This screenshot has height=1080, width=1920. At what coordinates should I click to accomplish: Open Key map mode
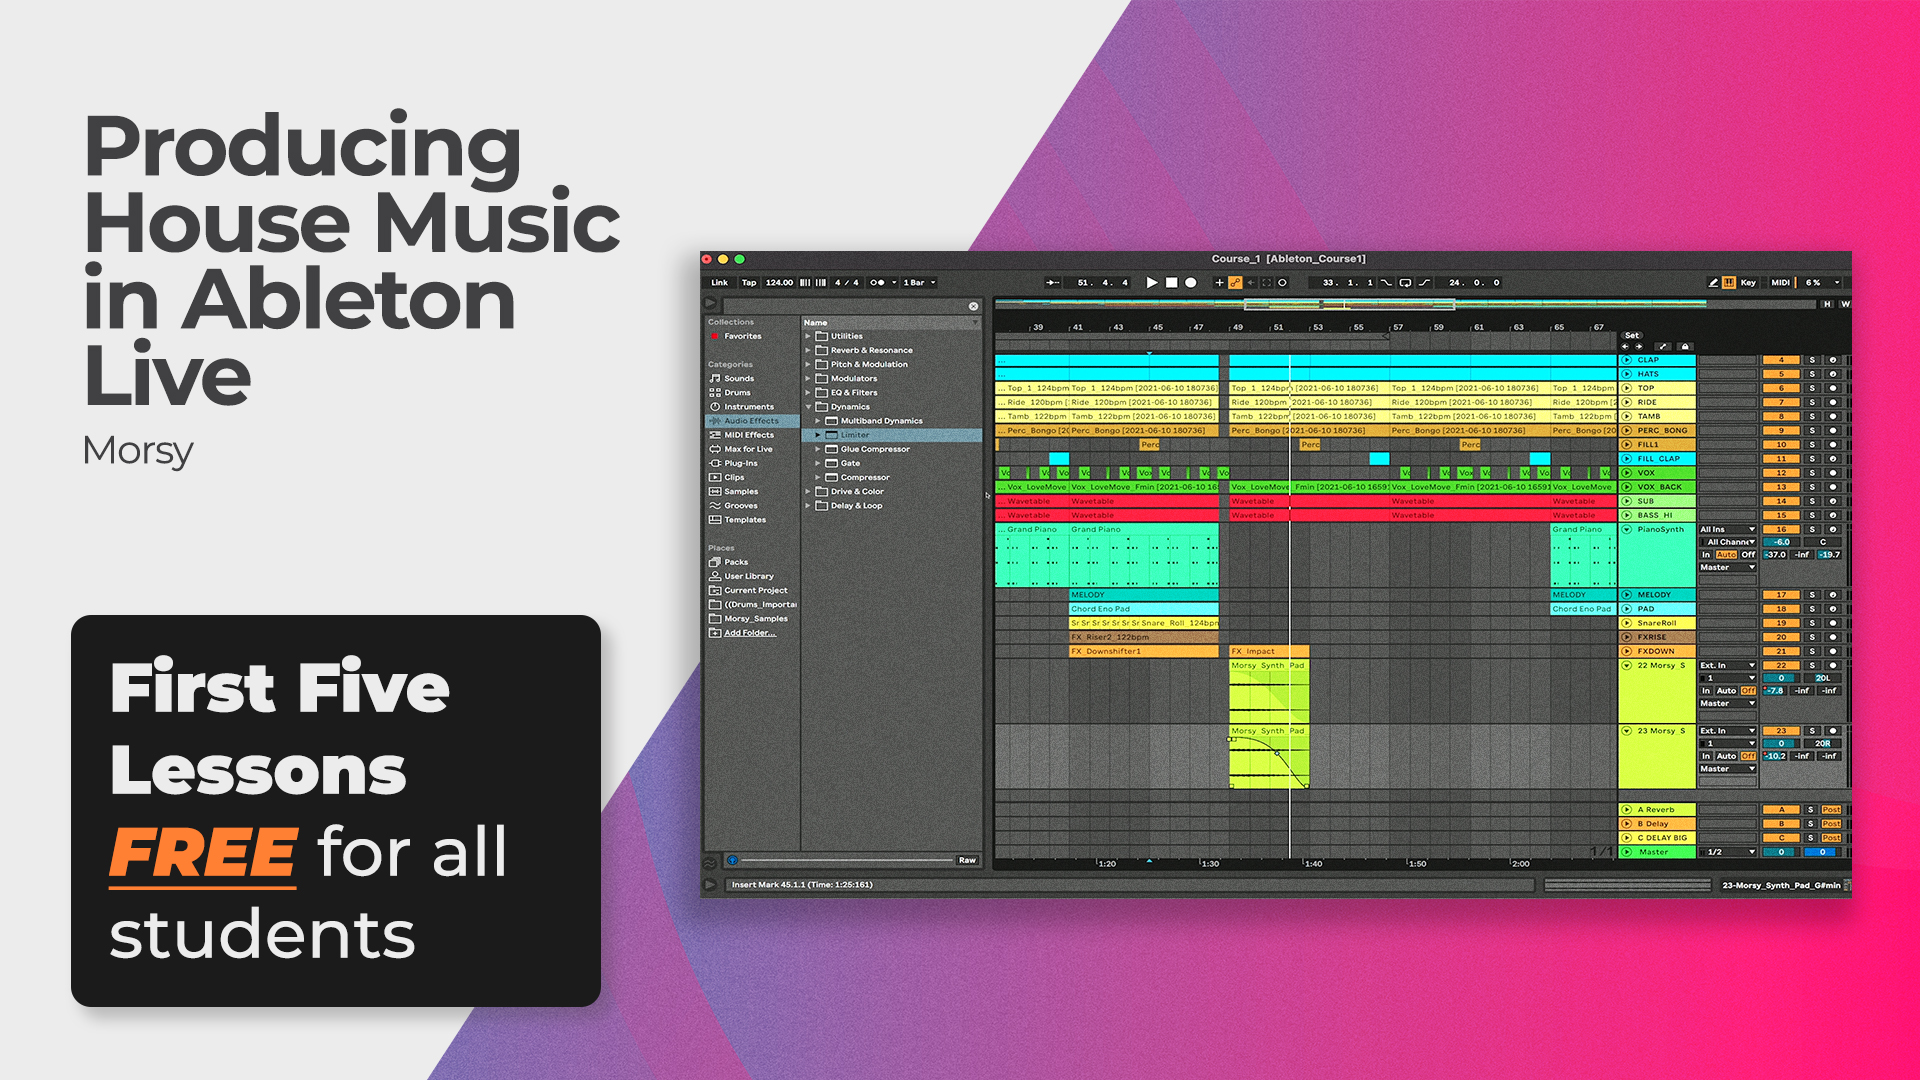(x=1748, y=283)
